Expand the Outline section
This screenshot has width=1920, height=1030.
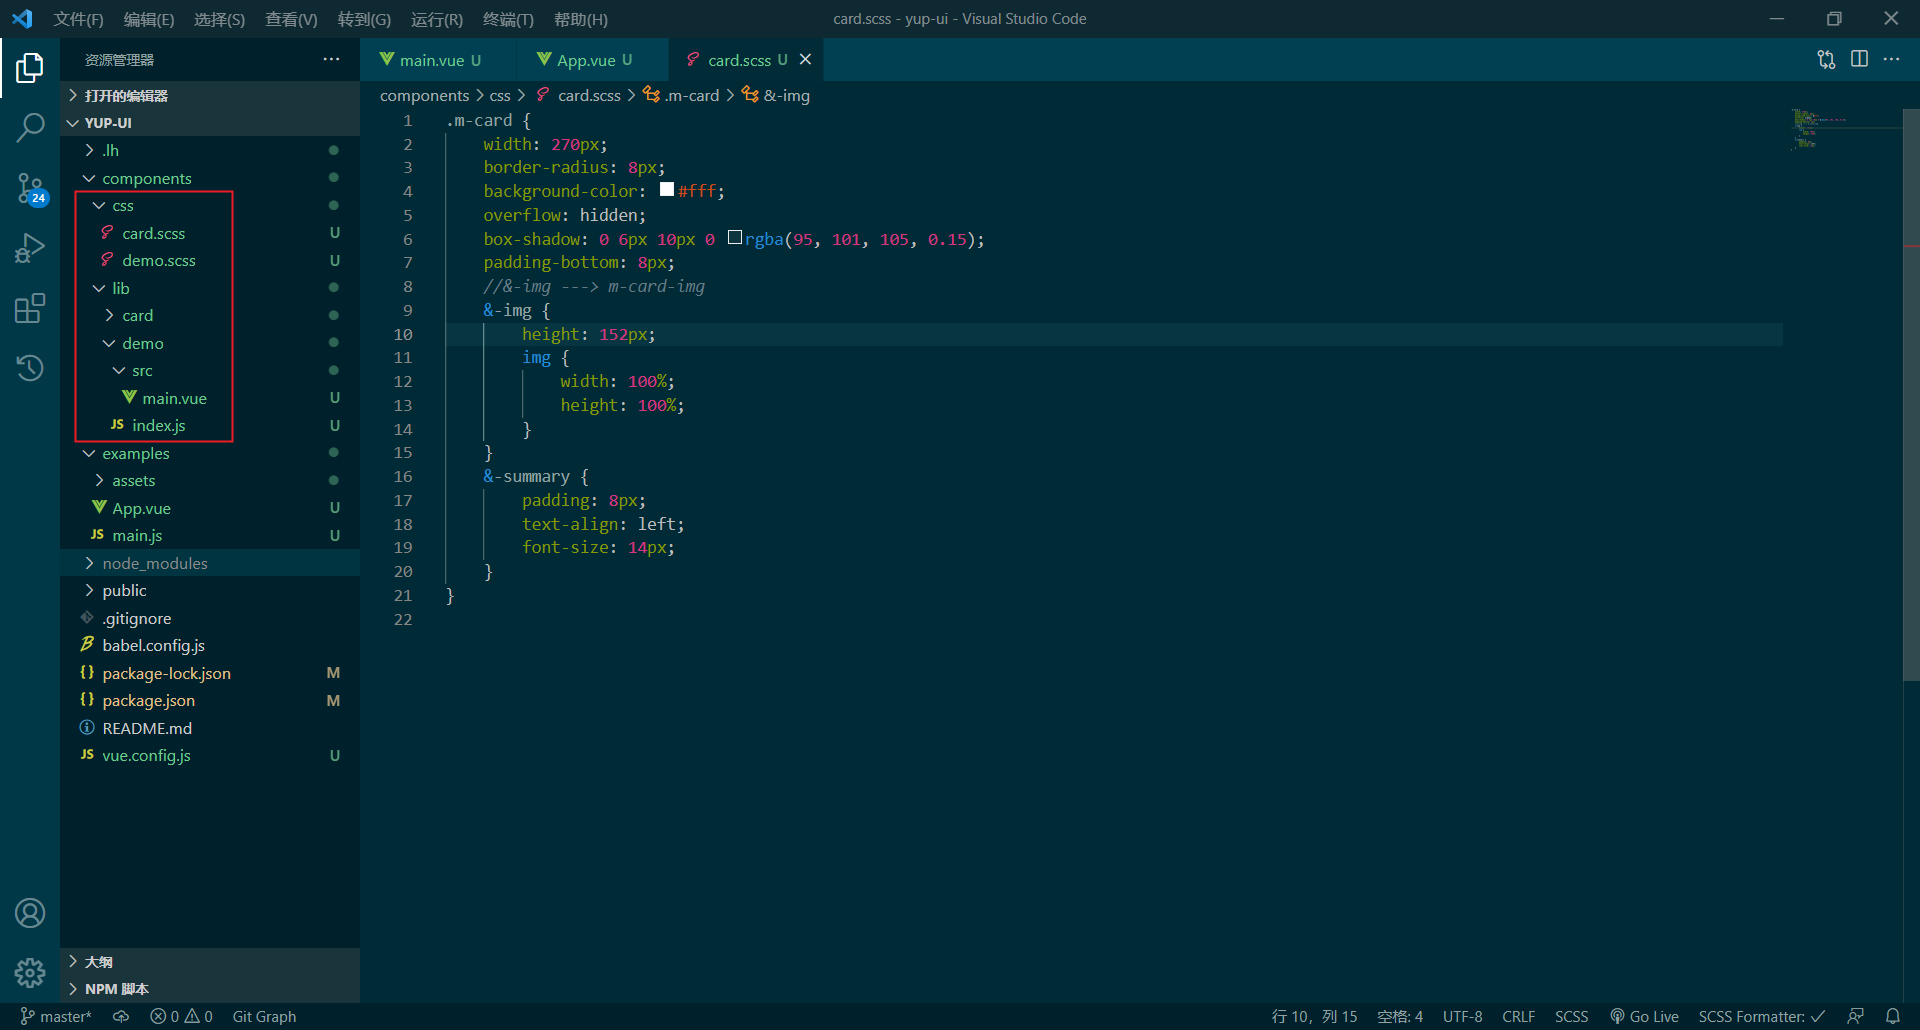pyautogui.click(x=210, y=961)
